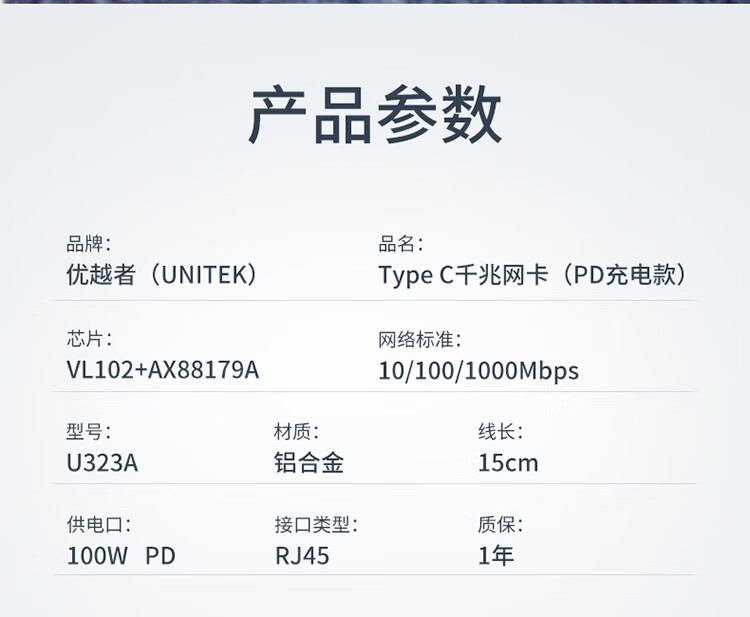Click the RJ45 interface value
Screen dimensions: 750x617
302,556
